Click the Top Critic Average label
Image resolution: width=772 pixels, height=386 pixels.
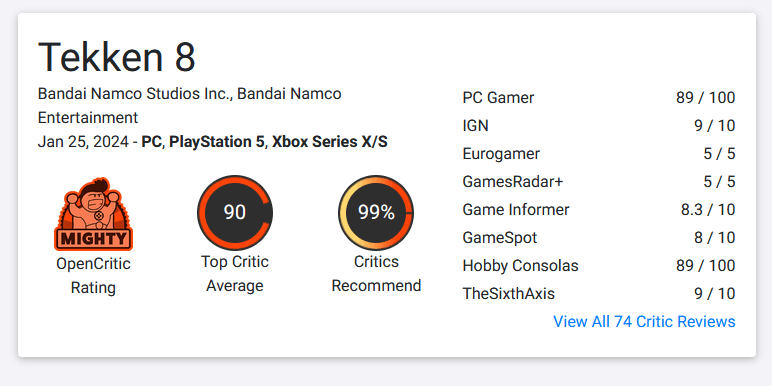coord(234,274)
